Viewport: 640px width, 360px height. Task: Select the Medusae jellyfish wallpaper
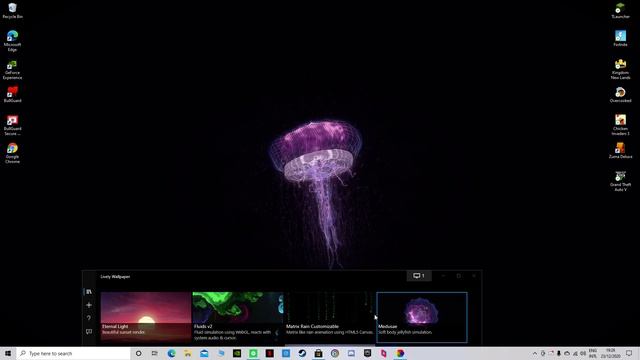click(422, 317)
